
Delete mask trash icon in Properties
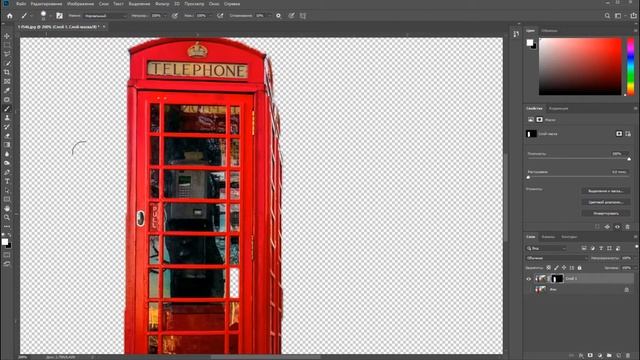coord(628,227)
